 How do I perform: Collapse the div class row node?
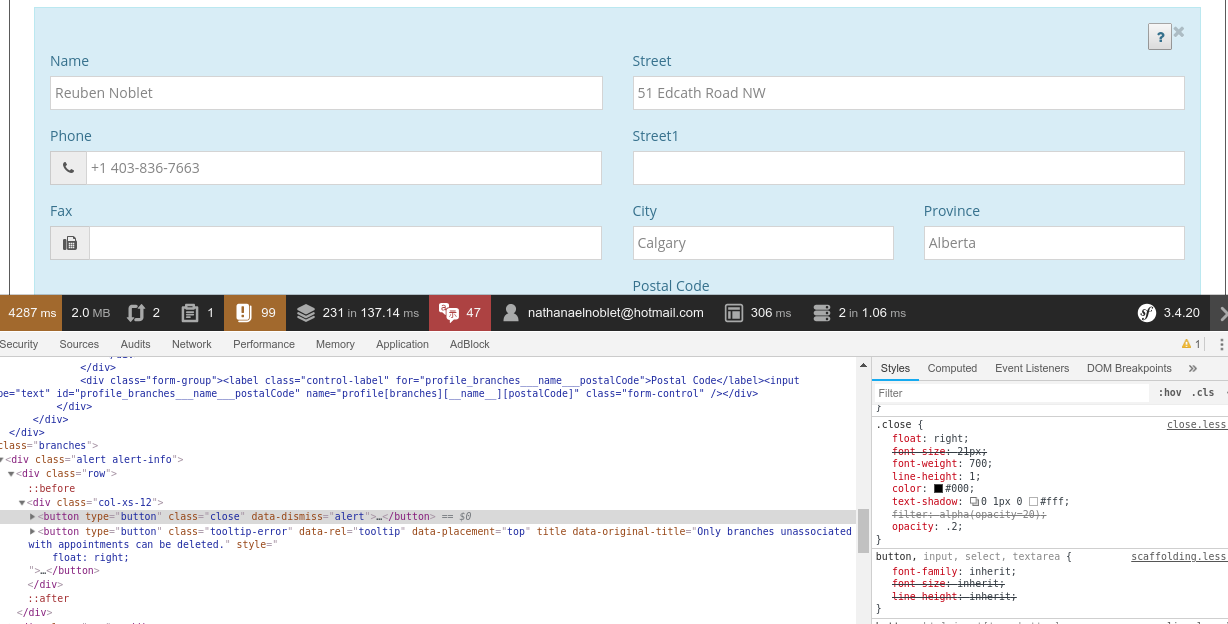[11, 473]
